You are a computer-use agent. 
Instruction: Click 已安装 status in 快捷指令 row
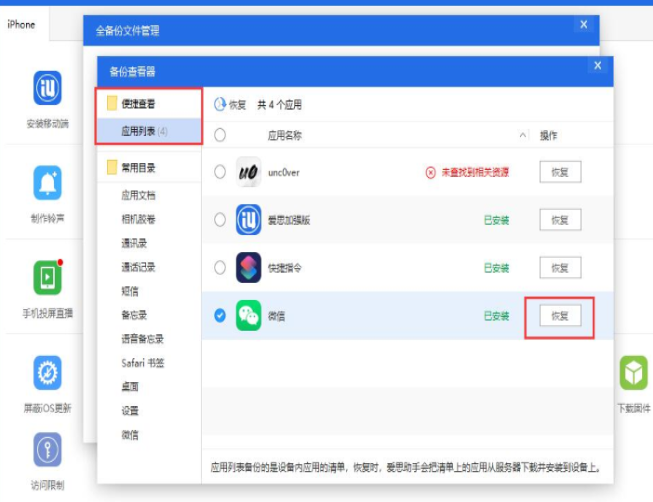496,268
